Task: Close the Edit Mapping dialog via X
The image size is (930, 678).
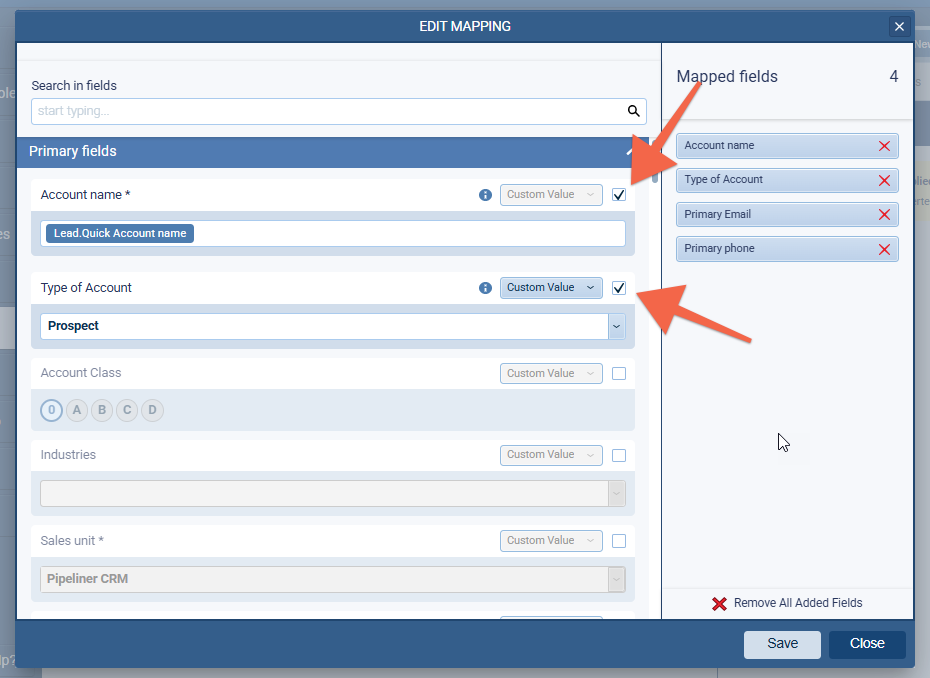Action: coord(899,27)
